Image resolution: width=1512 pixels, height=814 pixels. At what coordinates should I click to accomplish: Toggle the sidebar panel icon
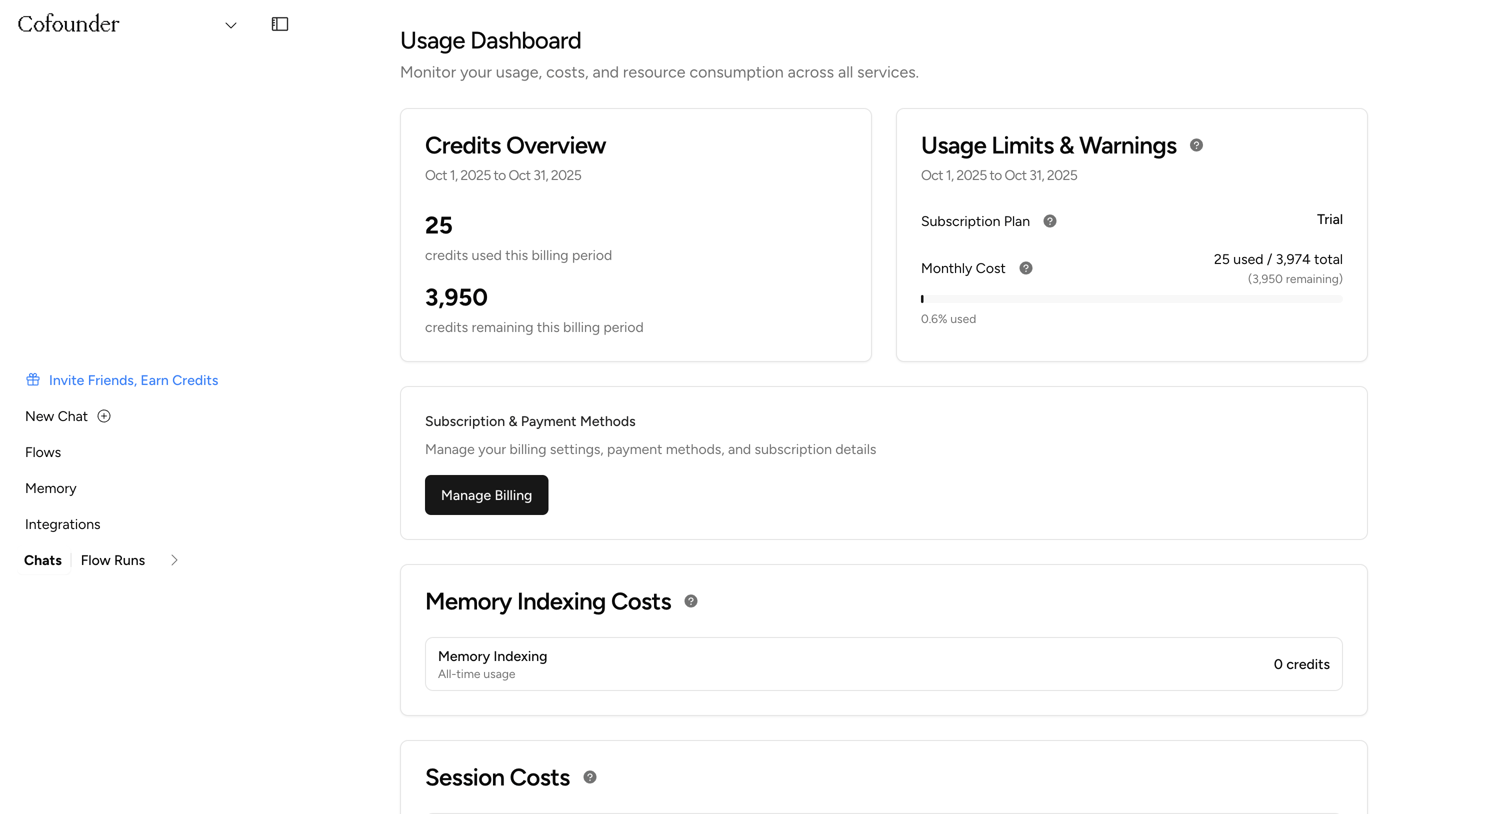pos(280,24)
